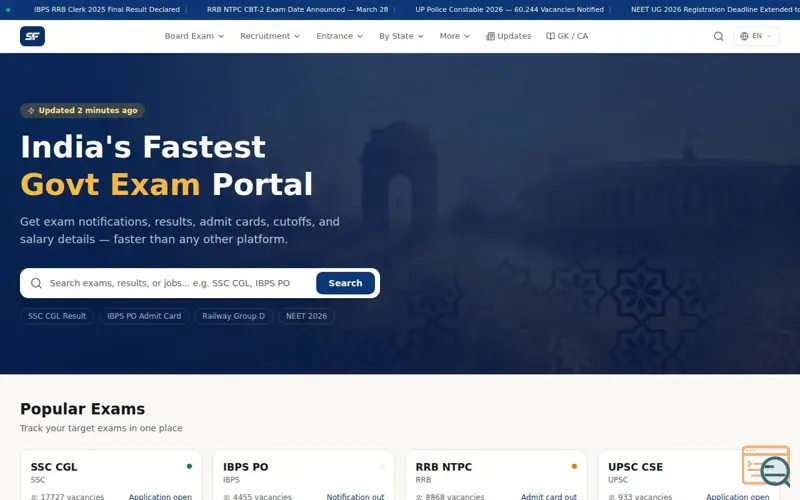Screen dimensions: 800x500
Task: Expand the Board Exam menu
Action: click(x=194, y=36)
